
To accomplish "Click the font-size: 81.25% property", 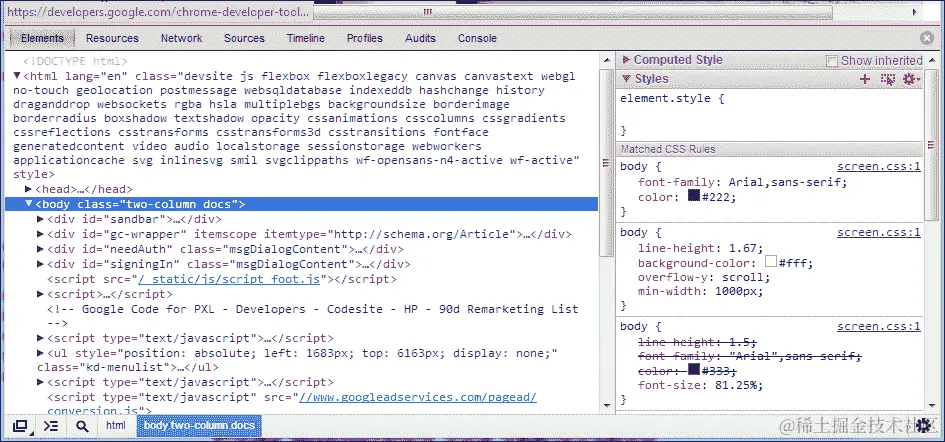I will (700, 386).
